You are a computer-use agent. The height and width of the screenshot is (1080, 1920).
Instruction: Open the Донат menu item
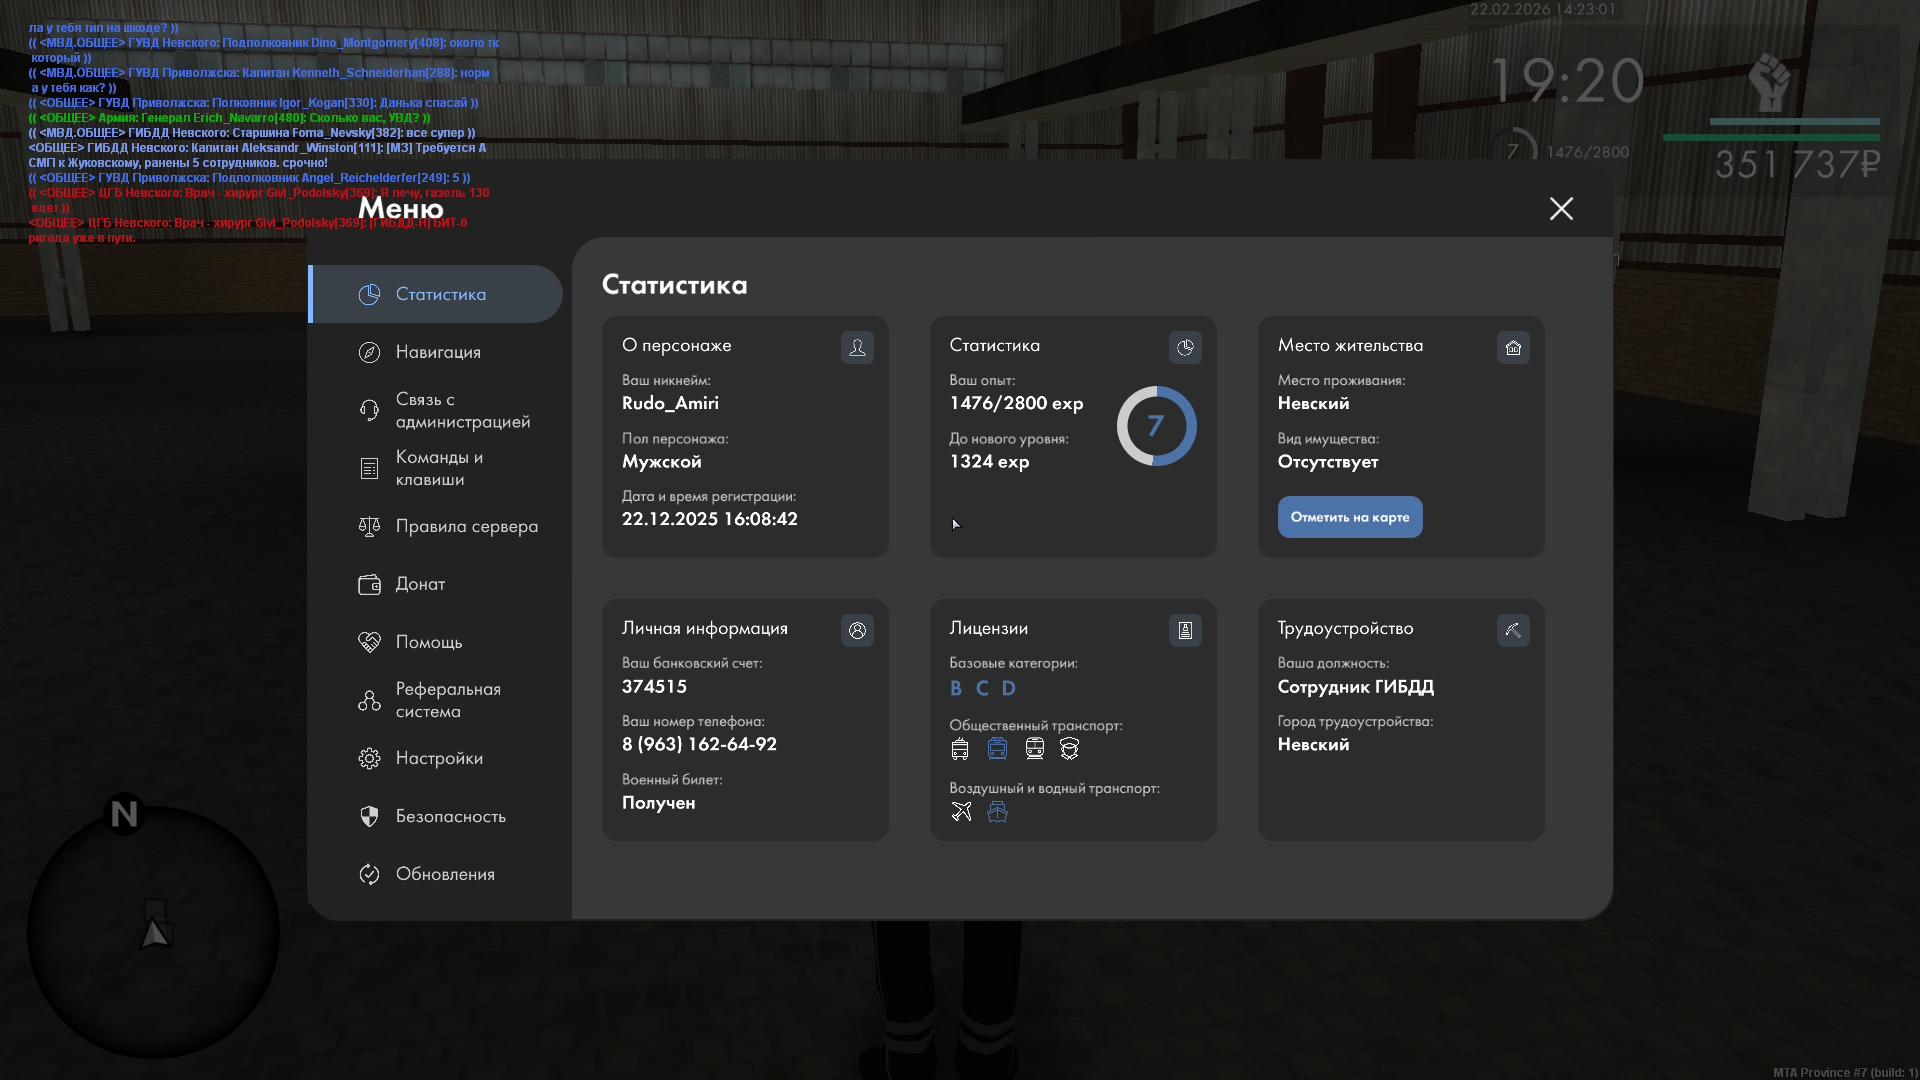coord(420,584)
